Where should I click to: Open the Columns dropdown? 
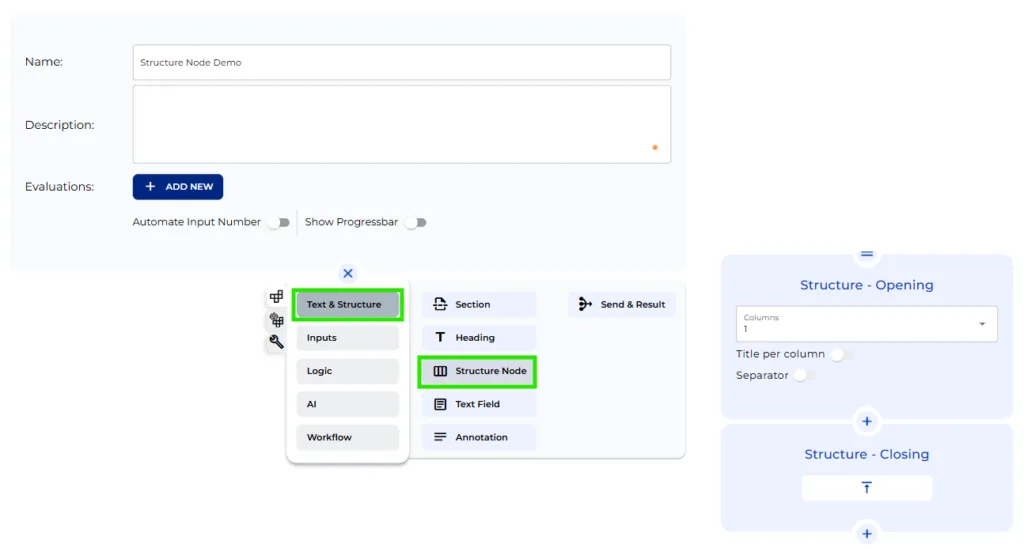[x=866, y=323]
